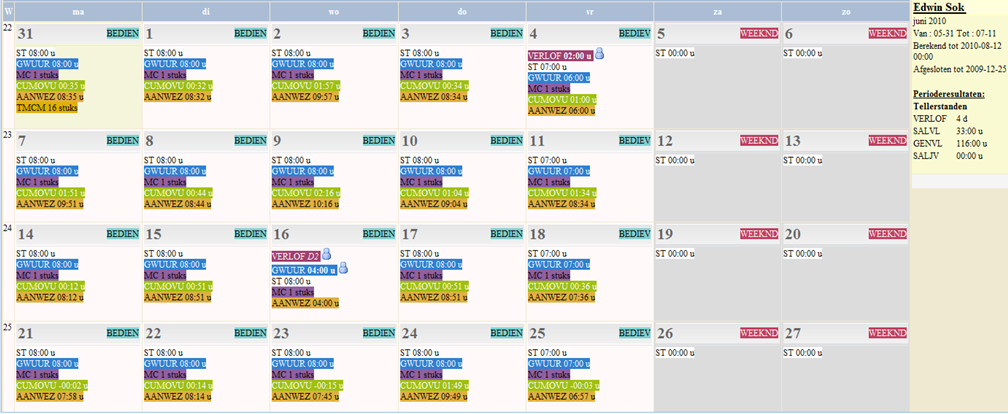This screenshot has height=414, width=1008.
Task: Click week number 24
Action: (x=8, y=227)
